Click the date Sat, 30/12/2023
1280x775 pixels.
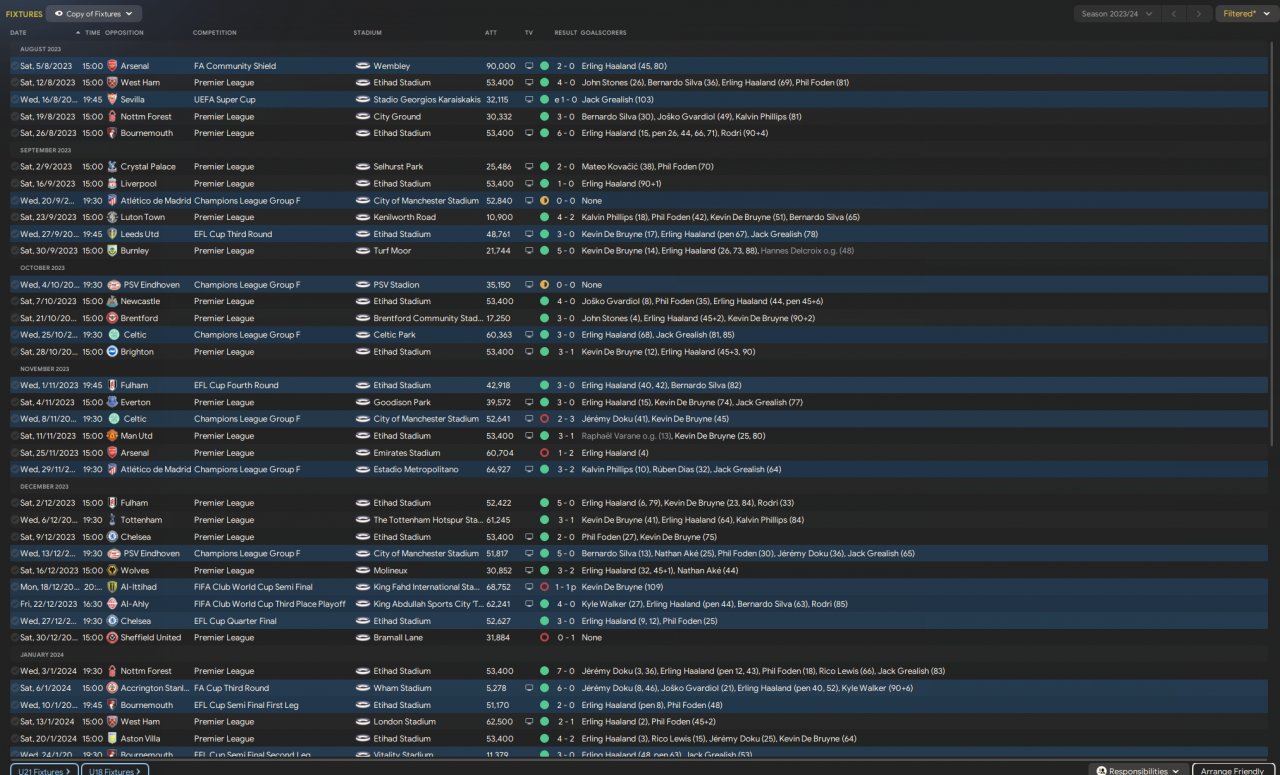(47, 637)
